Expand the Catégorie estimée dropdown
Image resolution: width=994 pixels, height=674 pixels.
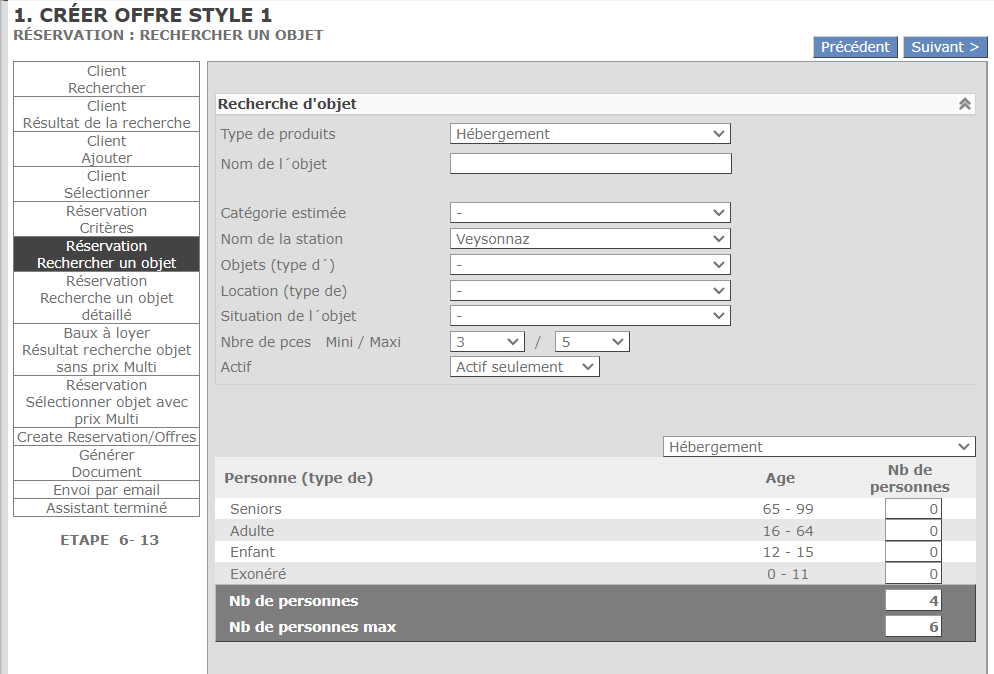pos(590,213)
